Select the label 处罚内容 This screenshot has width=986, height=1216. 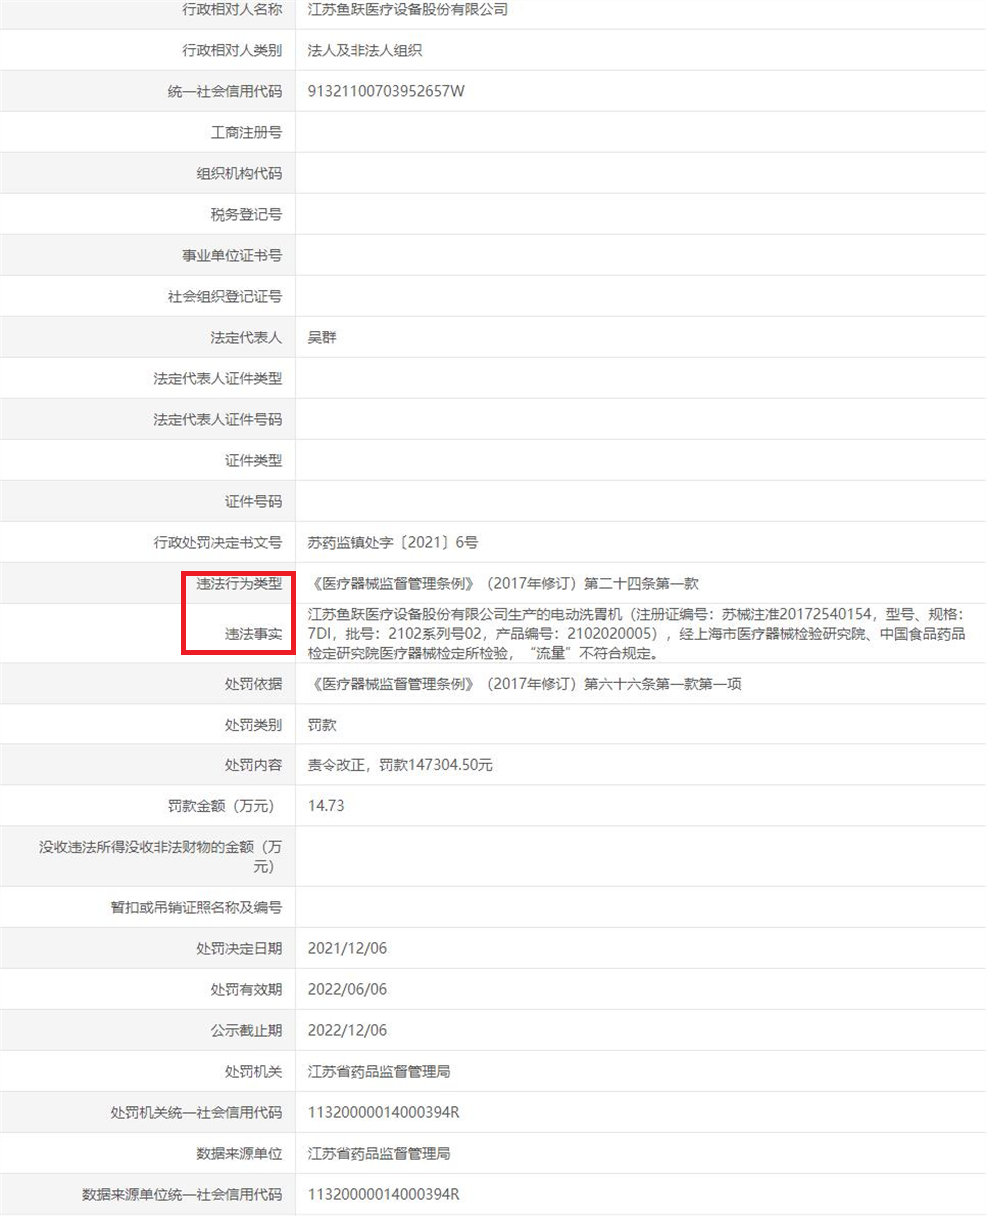(253, 765)
